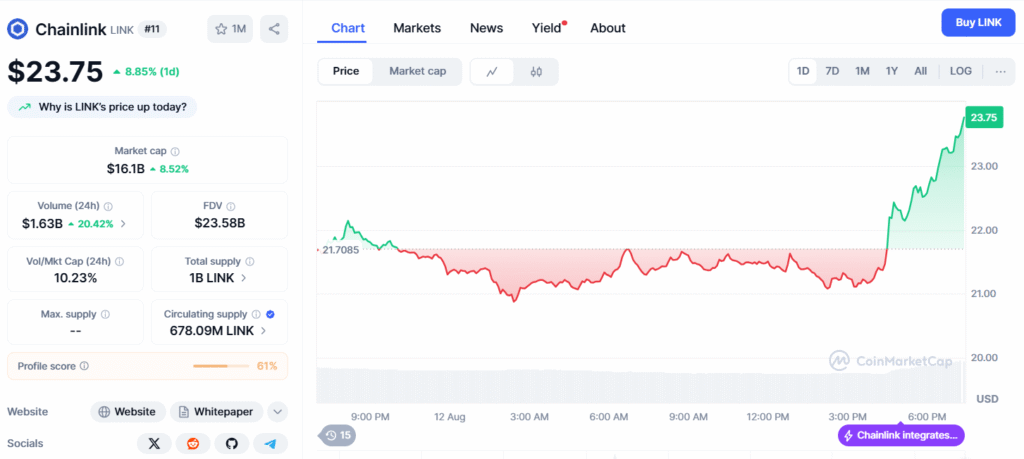Open the Whitepaper link button
Viewport: 1024px width, 459px height.
coord(217,412)
